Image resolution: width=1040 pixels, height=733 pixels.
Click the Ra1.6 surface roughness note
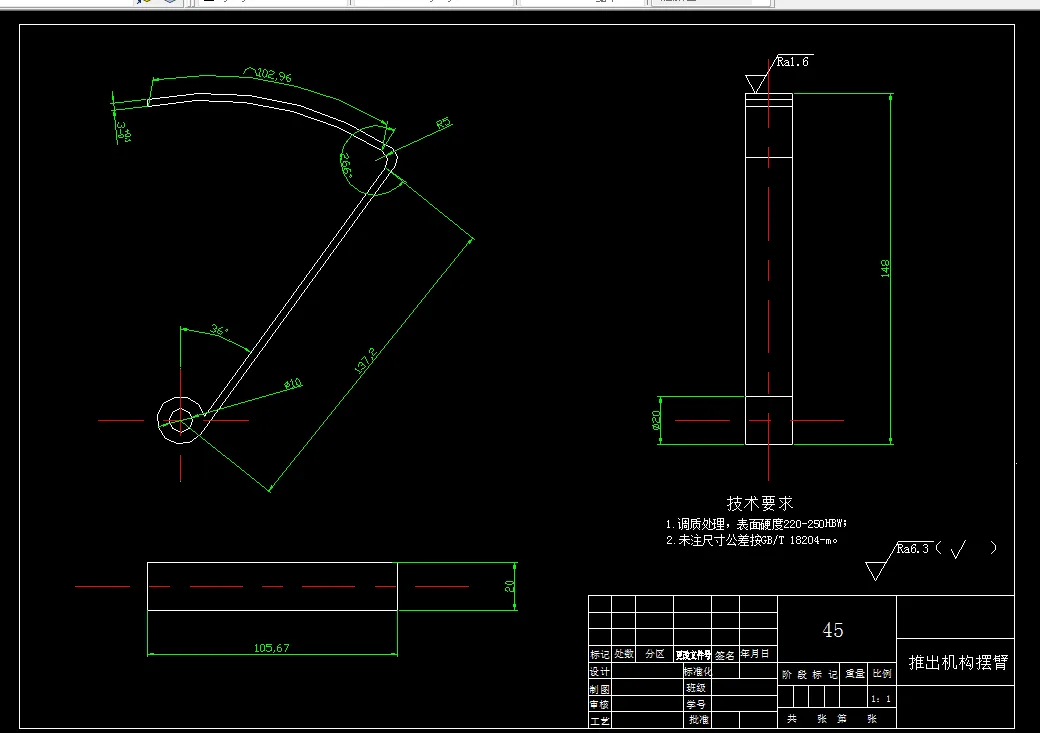[x=793, y=62]
